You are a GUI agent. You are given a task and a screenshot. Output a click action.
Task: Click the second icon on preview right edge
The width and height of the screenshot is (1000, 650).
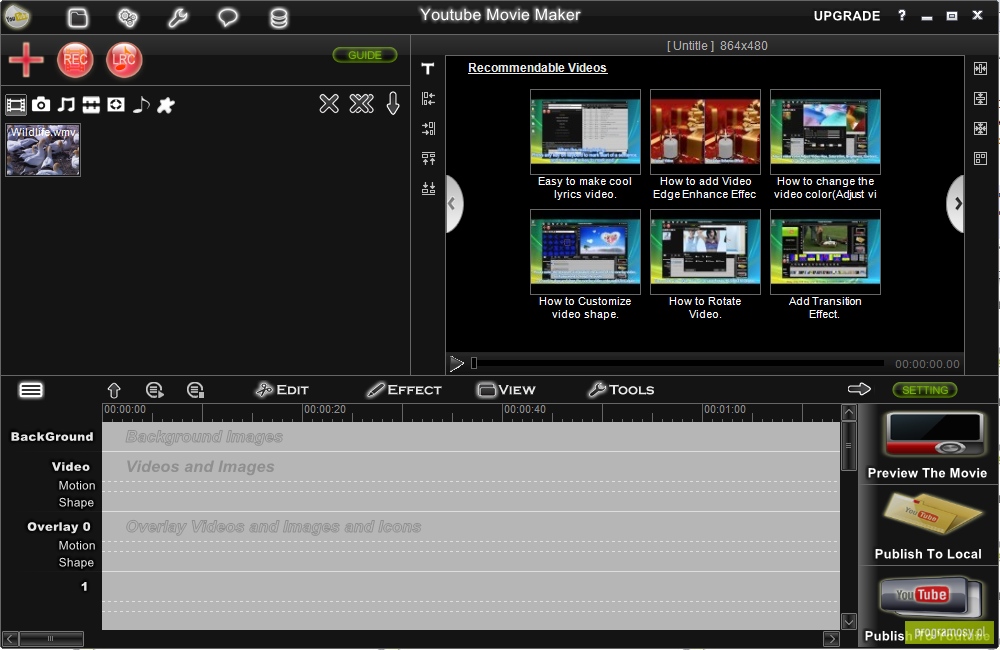(981, 98)
